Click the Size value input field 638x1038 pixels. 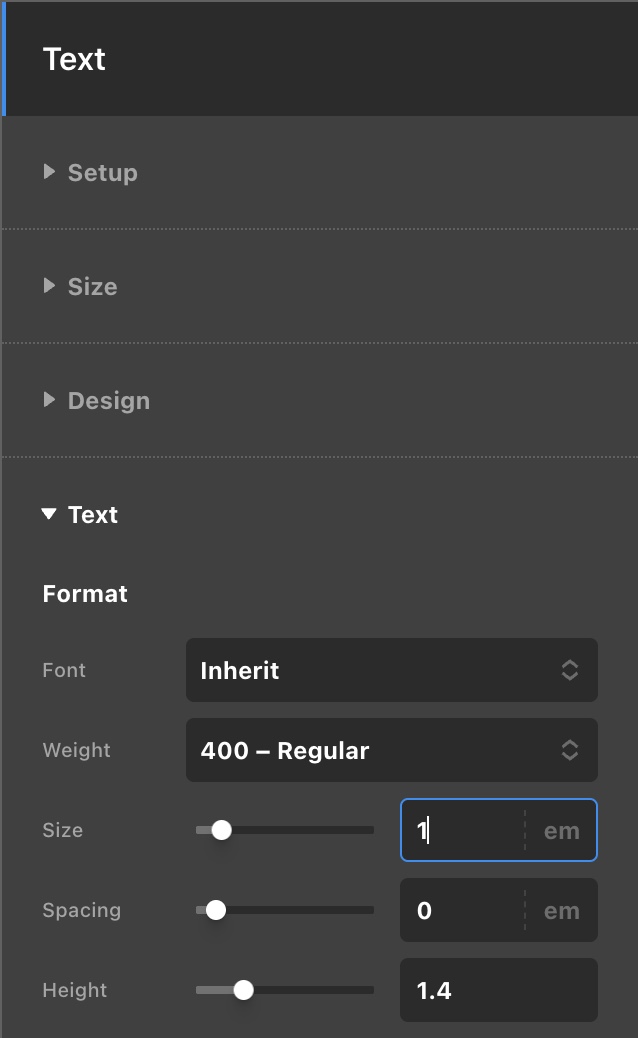(462, 830)
